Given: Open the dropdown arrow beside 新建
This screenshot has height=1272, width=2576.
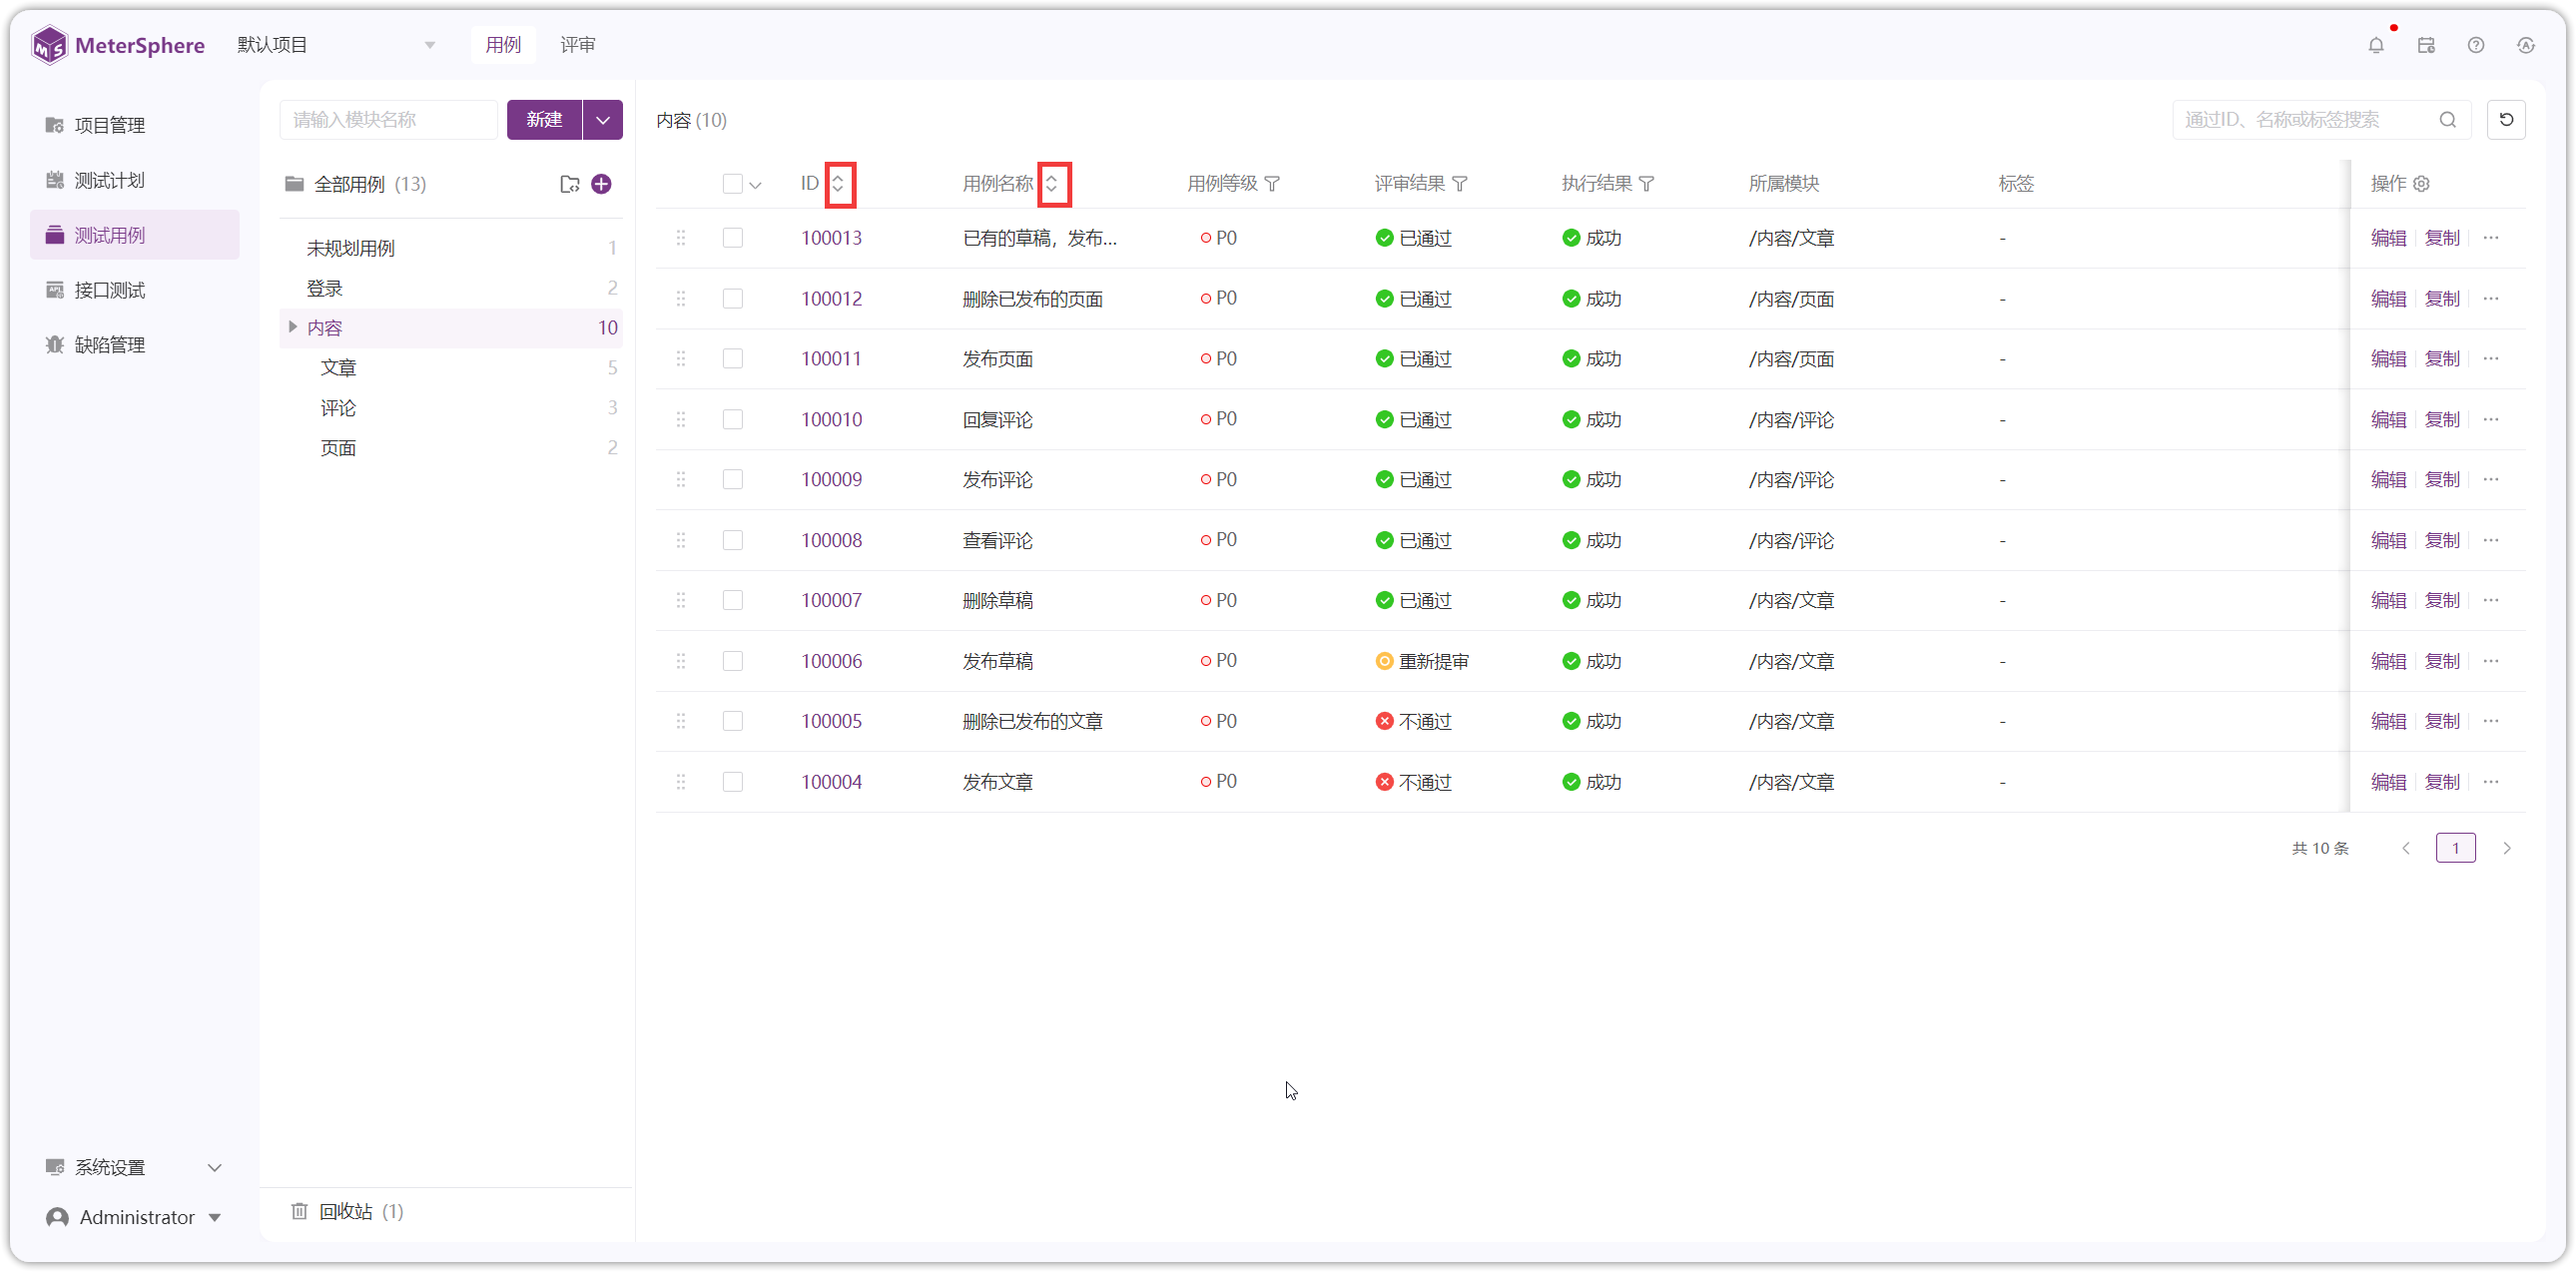Looking at the screenshot, I should pyautogui.click(x=603, y=120).
